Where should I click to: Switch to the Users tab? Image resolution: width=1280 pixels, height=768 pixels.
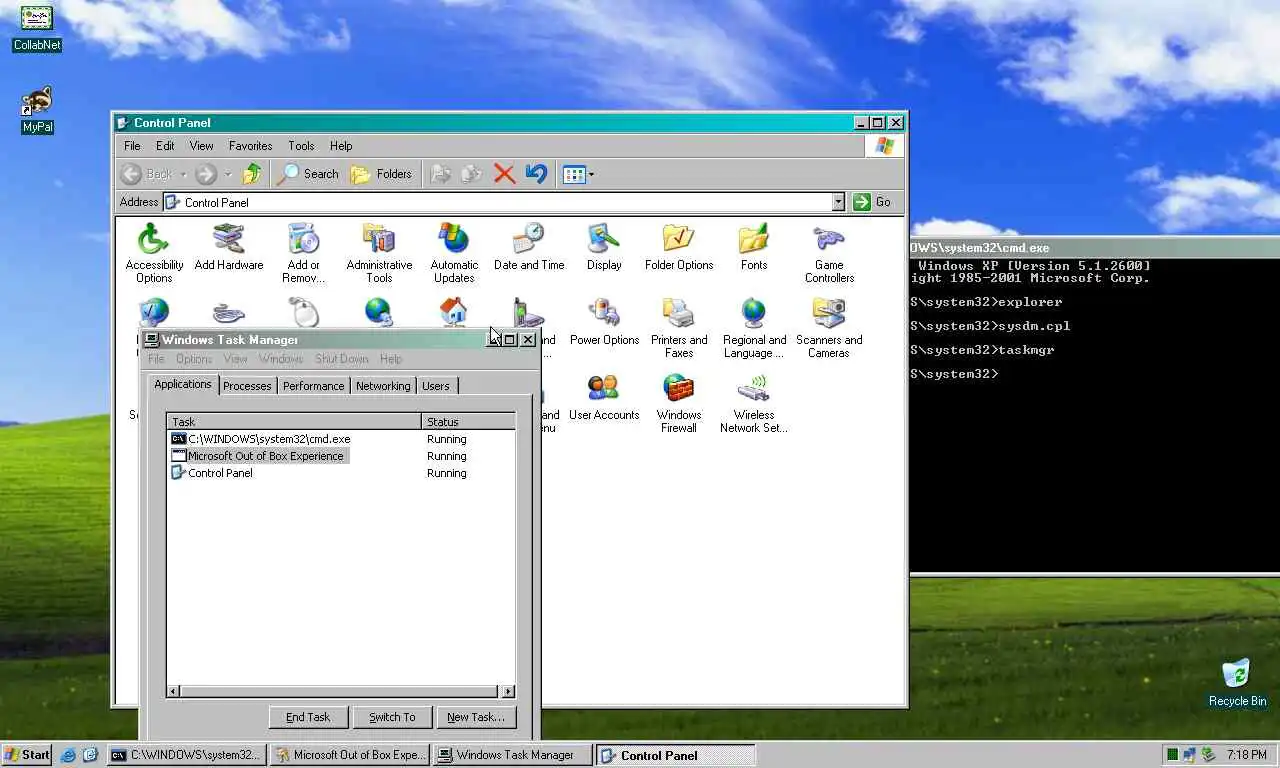pos(436,386)
